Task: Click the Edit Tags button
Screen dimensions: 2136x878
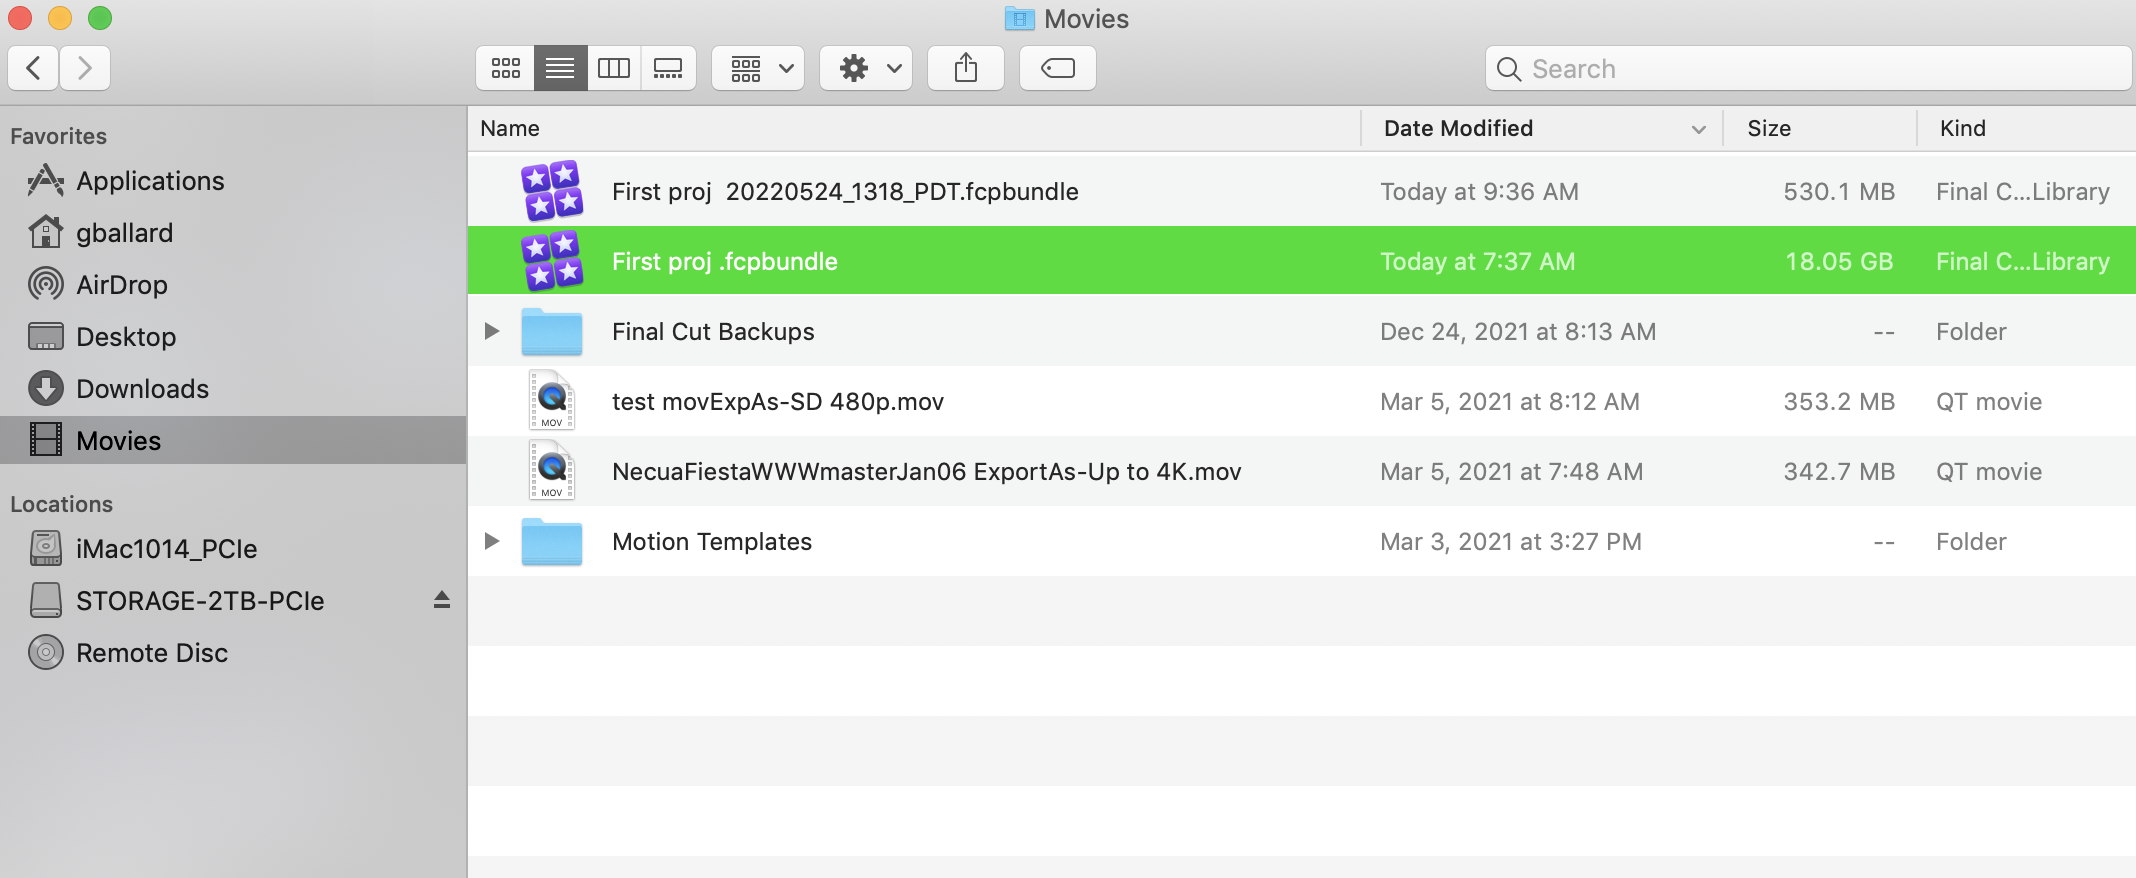Action: point(1057,68)
